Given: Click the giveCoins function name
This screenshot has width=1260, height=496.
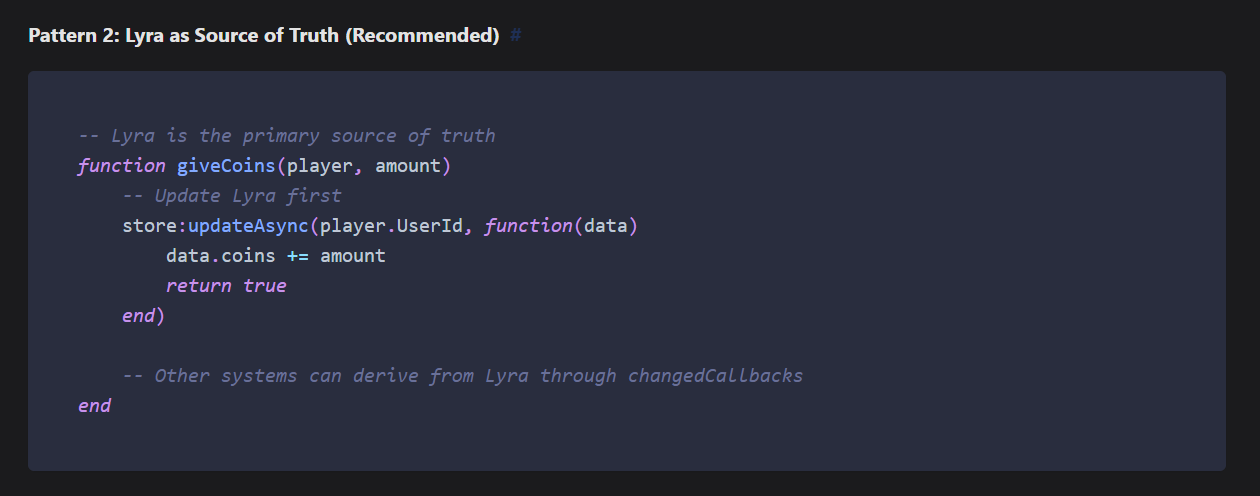Looking at the screenshot, I should coord(226,166).
